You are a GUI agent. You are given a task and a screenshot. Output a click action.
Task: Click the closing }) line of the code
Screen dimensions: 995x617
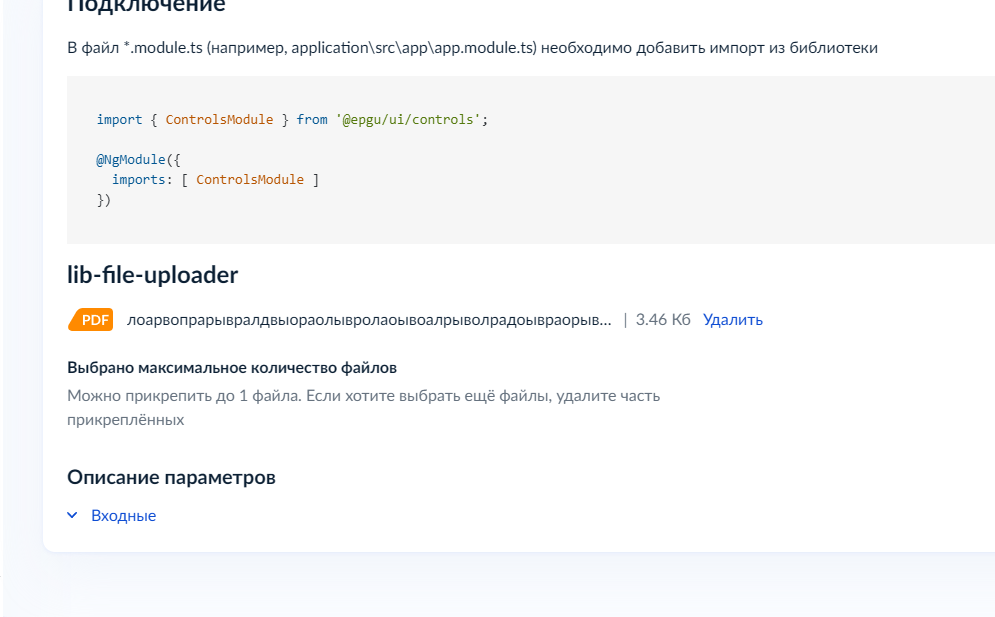point(104,200)
